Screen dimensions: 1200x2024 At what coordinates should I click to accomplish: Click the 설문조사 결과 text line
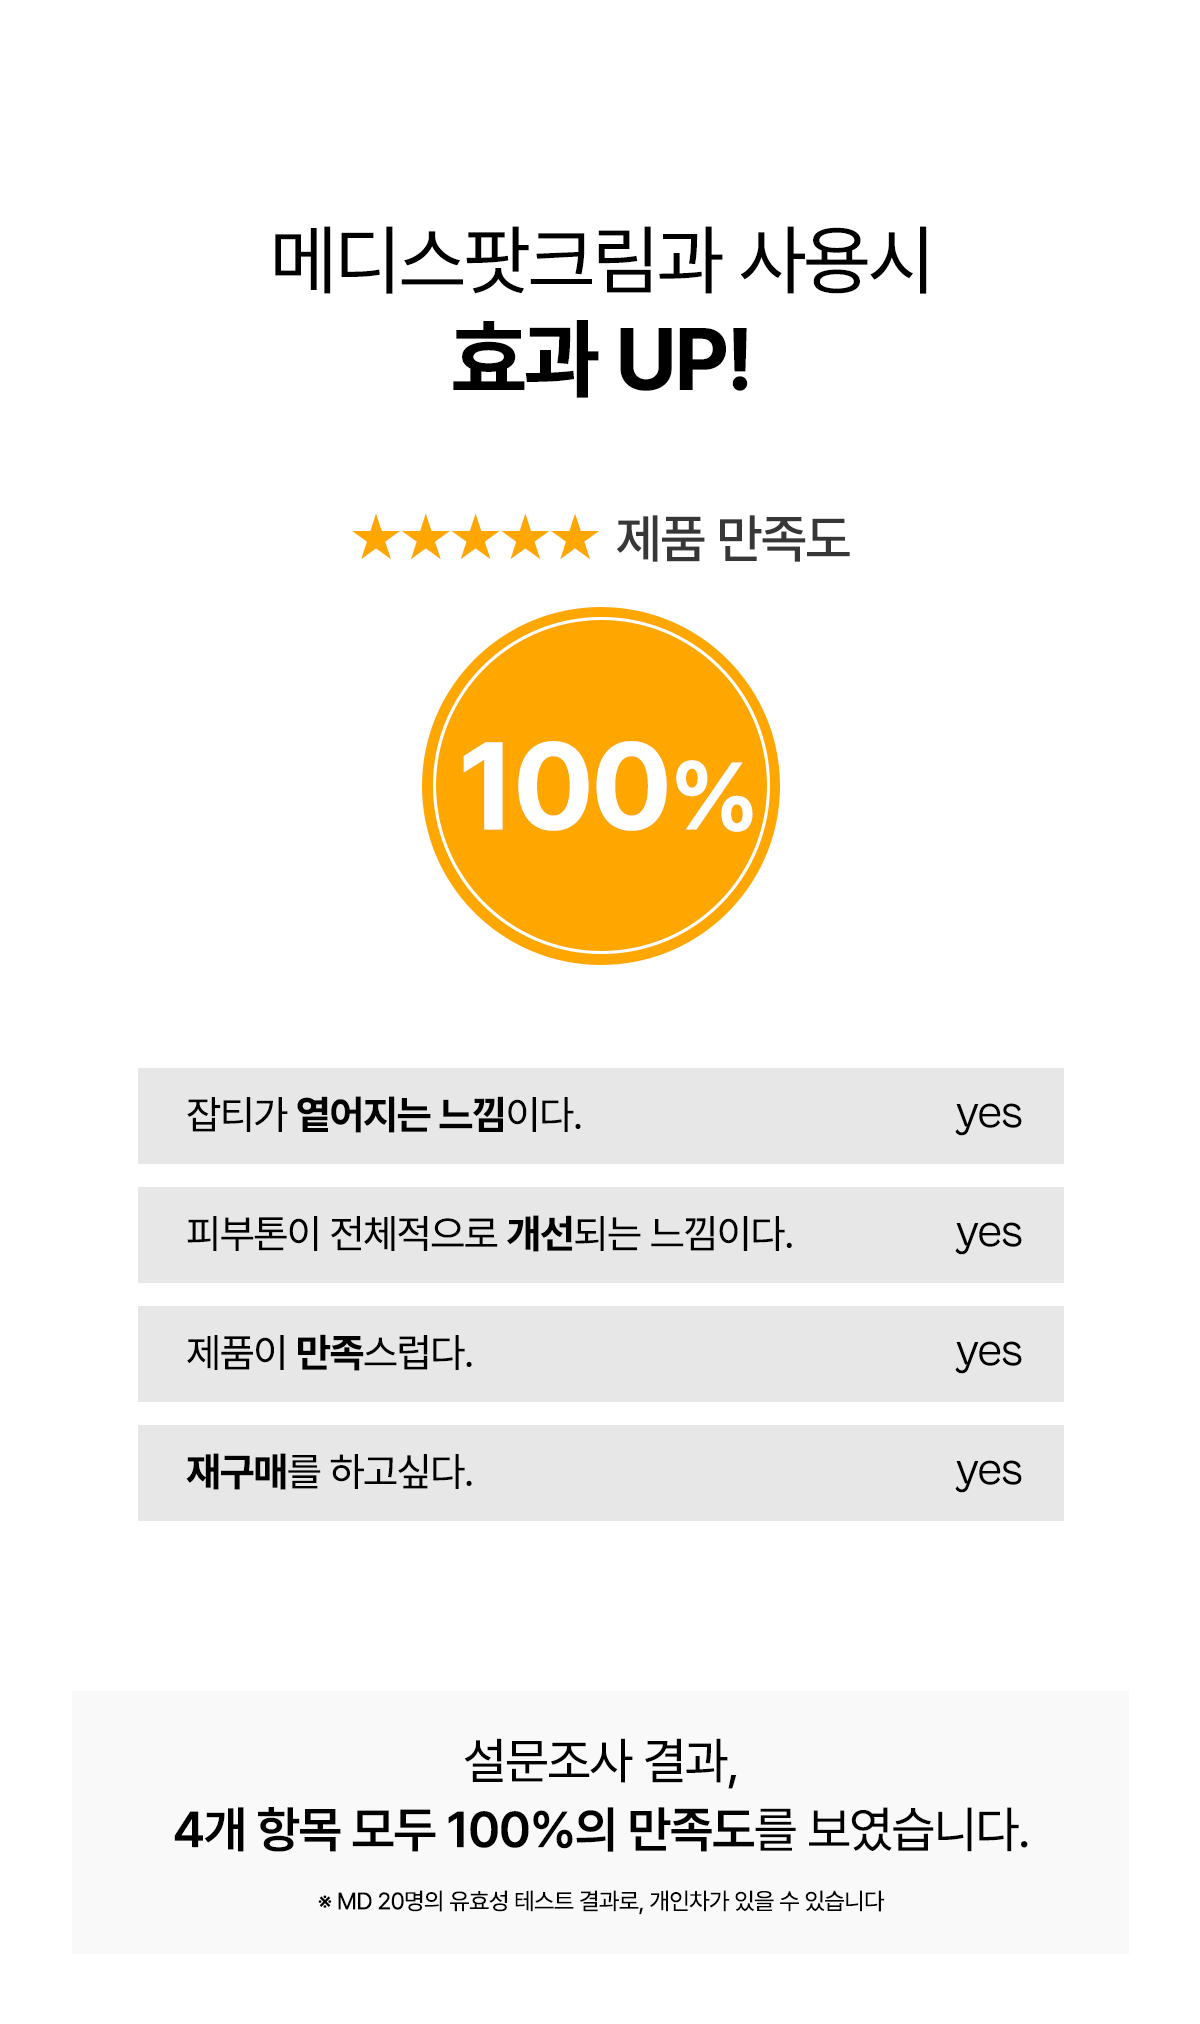[601, 1761]
